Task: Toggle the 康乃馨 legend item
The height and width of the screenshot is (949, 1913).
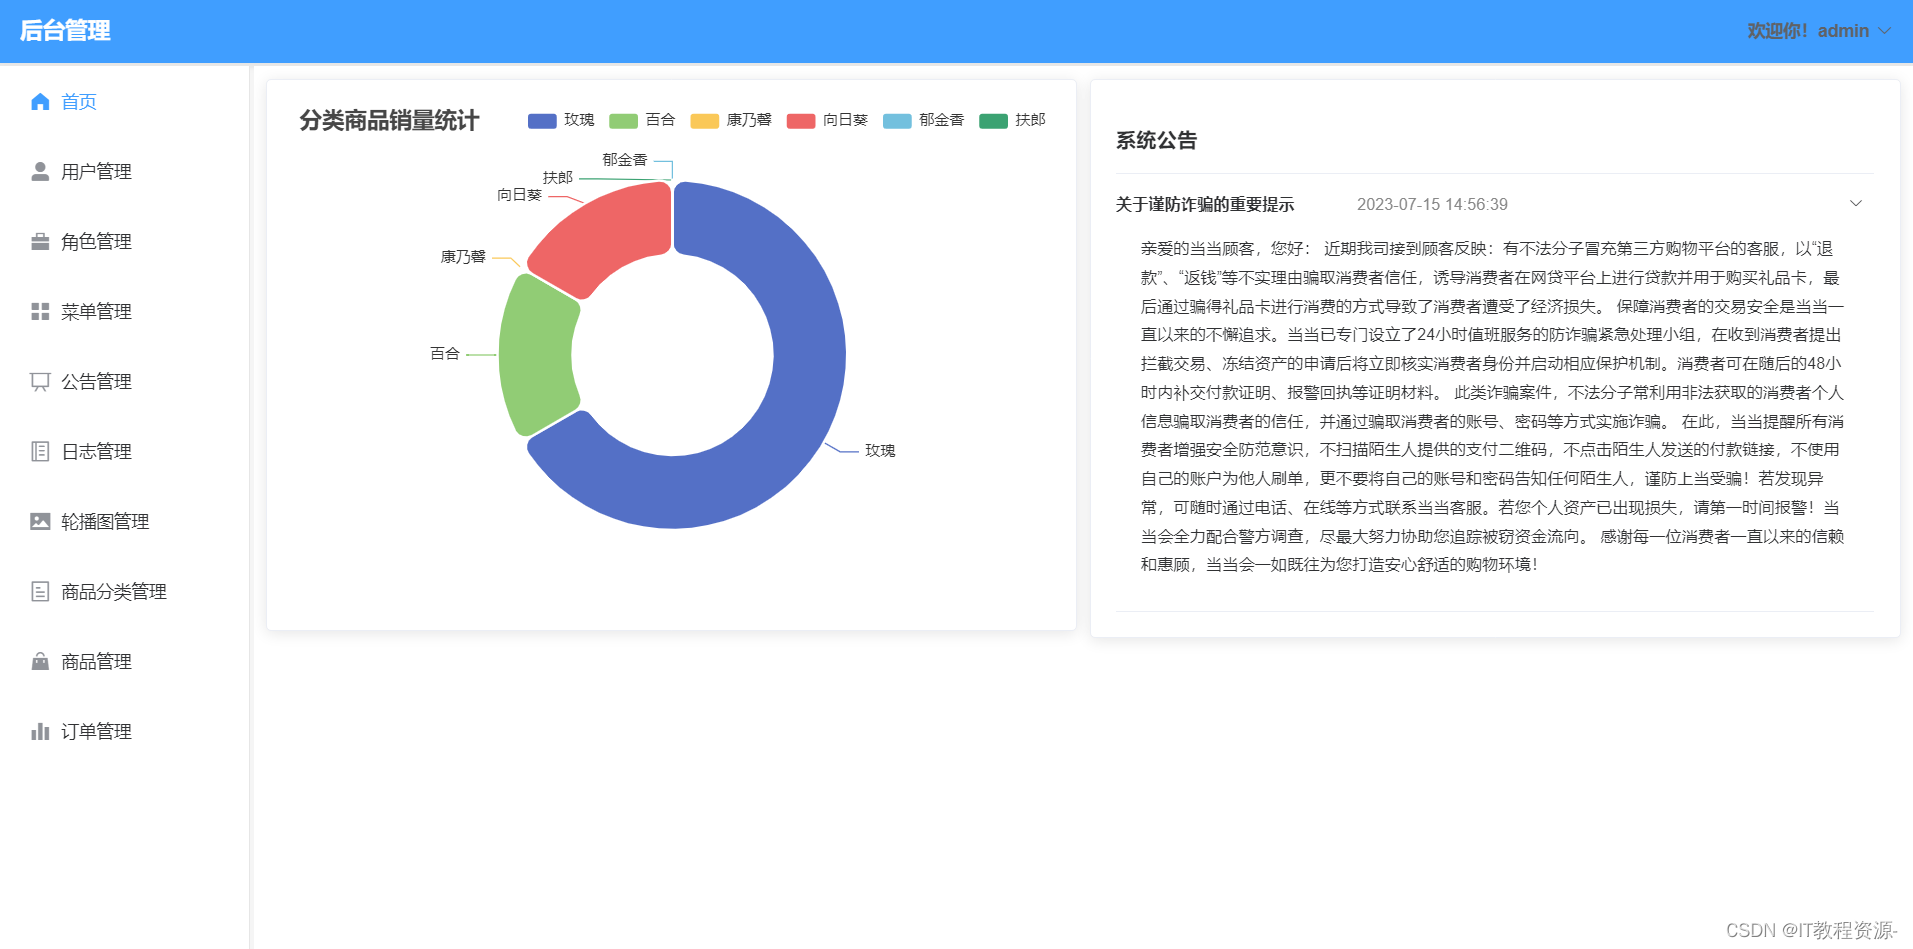Action: pos(731,121)
